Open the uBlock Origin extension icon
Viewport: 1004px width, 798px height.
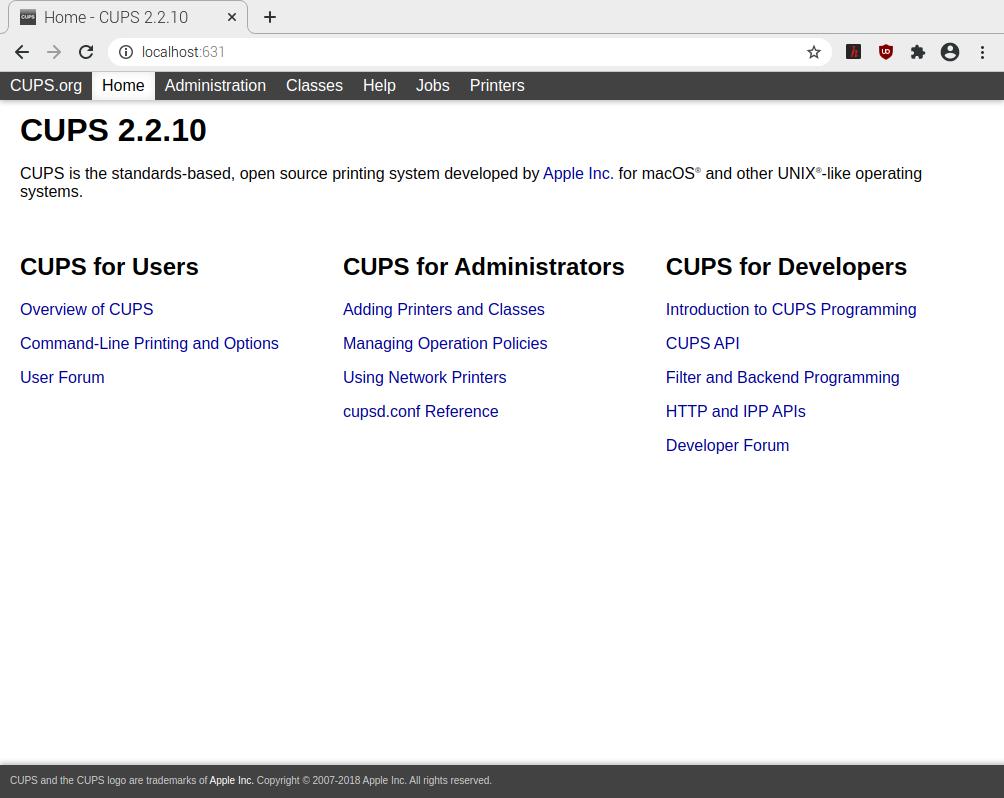[x=885, y=52]
